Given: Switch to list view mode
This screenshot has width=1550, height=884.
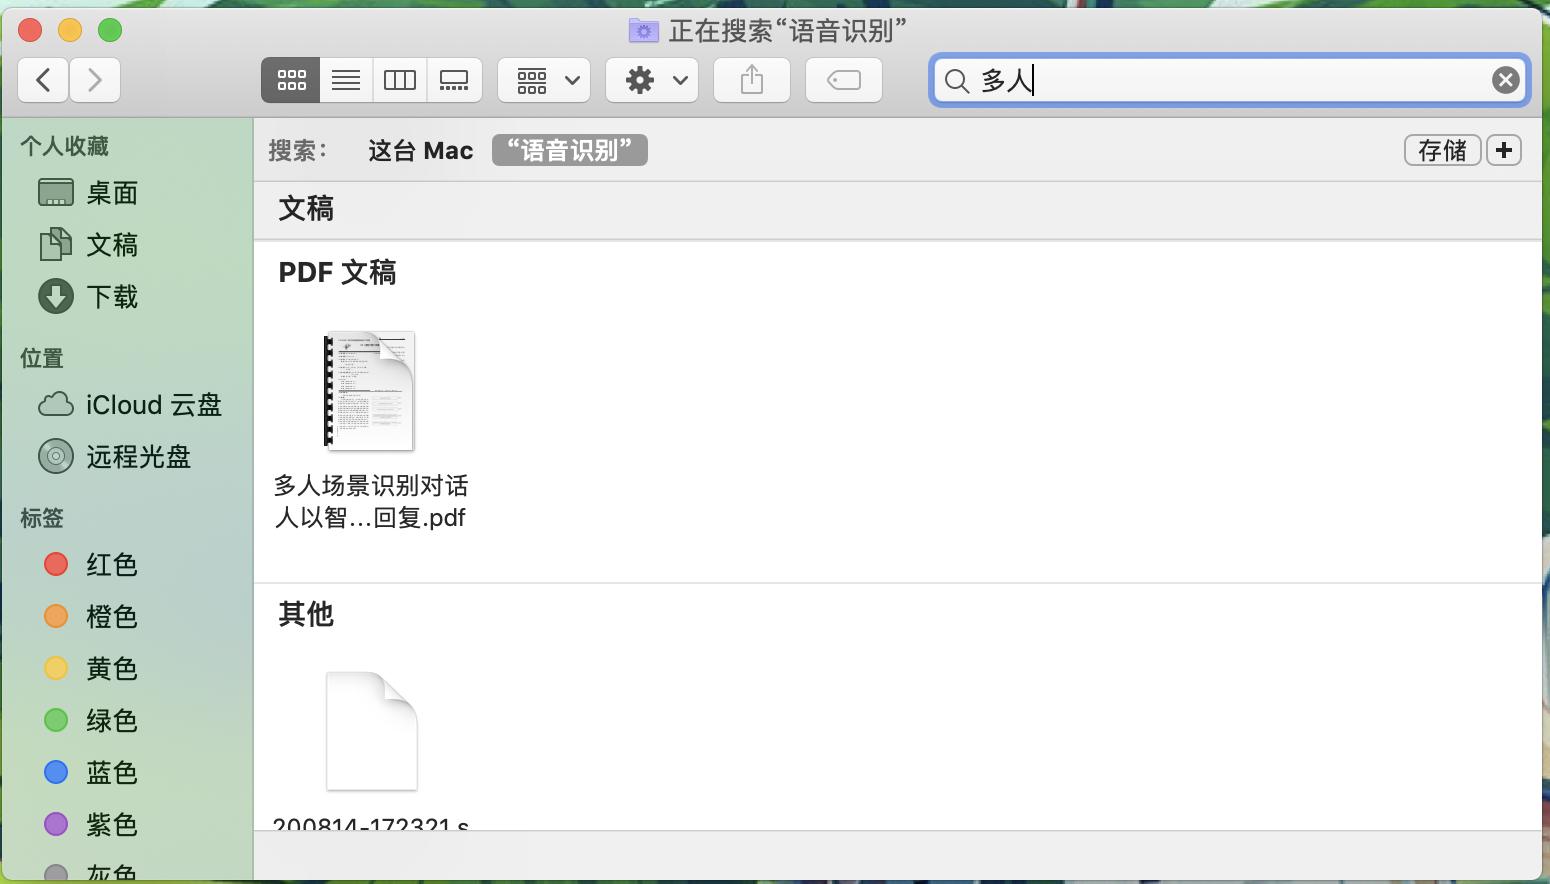Looking at the screenshot, I should pos(345,80).
